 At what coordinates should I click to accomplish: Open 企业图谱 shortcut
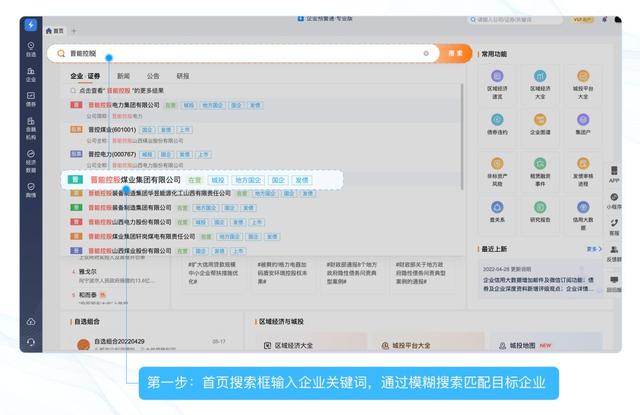pos(540,124)
